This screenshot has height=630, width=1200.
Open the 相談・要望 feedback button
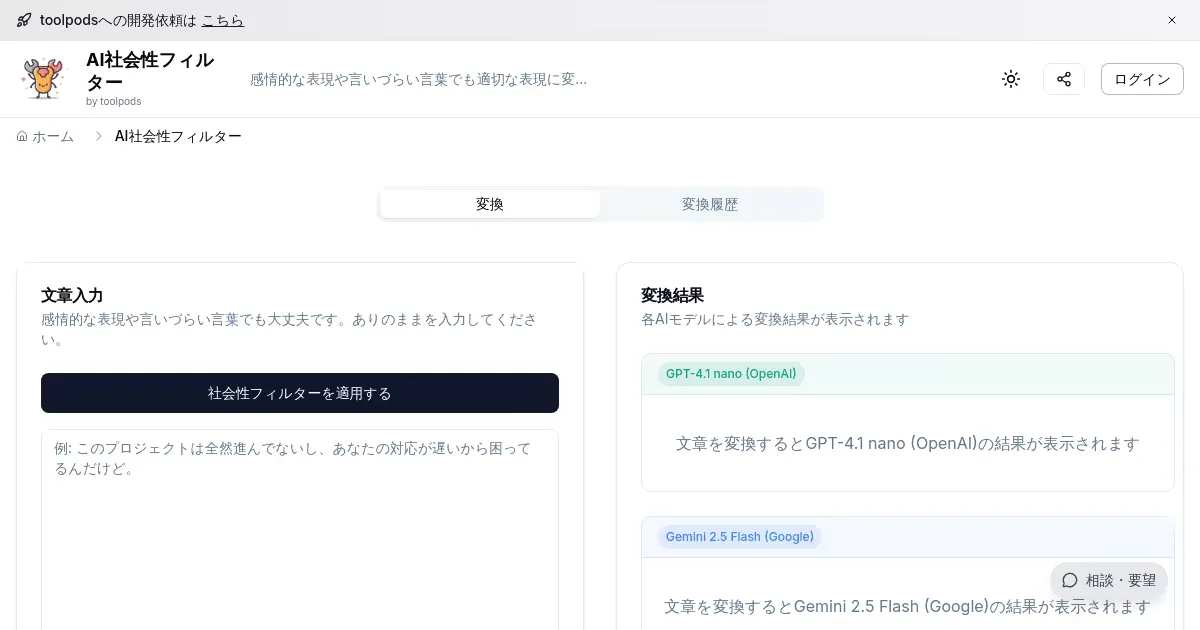[1109, 580]
